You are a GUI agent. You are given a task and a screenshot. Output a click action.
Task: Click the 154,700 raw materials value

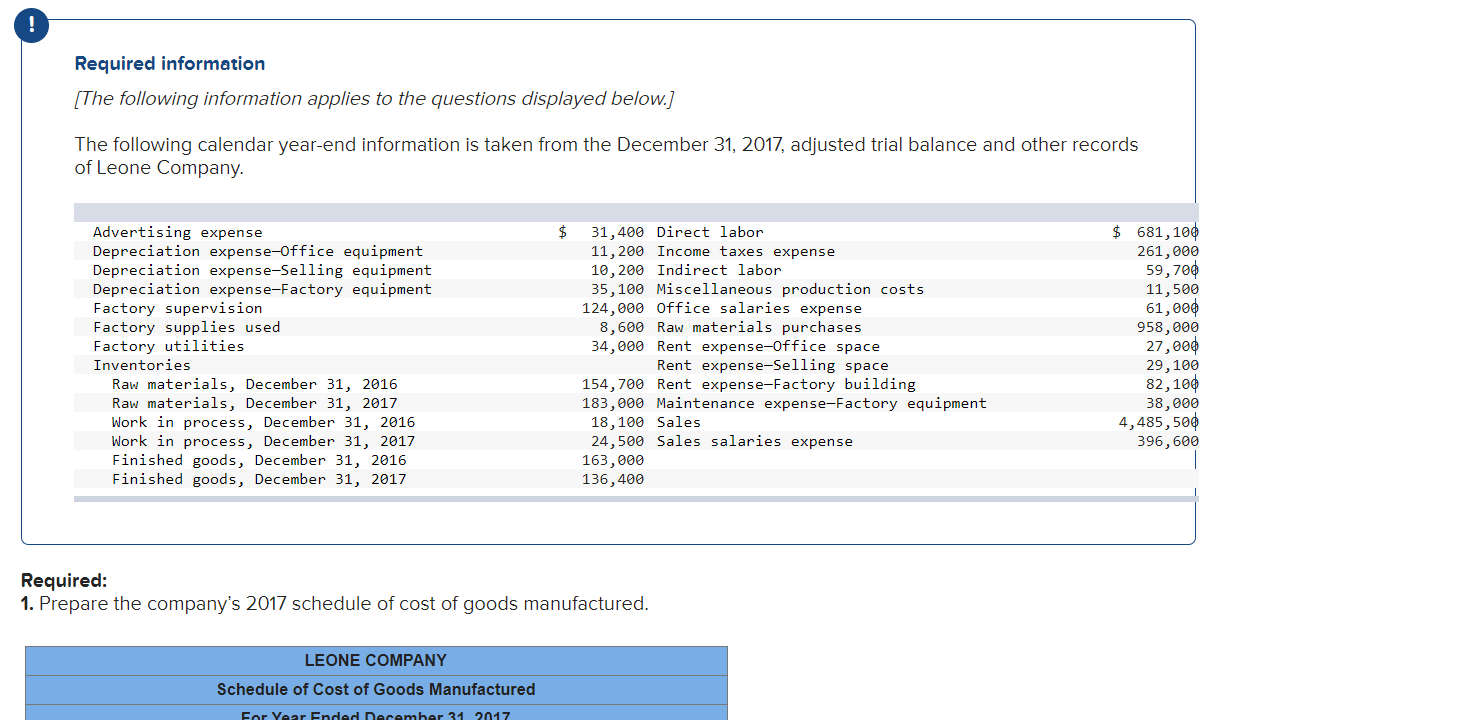pos(614,384)
